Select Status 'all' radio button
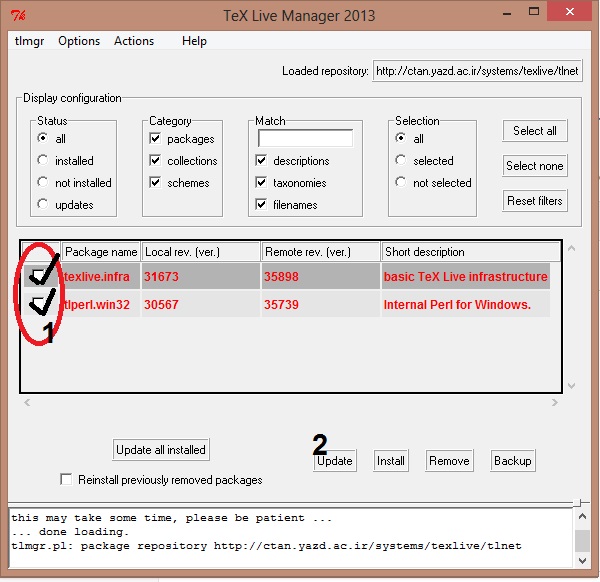Screen dimensions: 600x582 click(43, 138)
